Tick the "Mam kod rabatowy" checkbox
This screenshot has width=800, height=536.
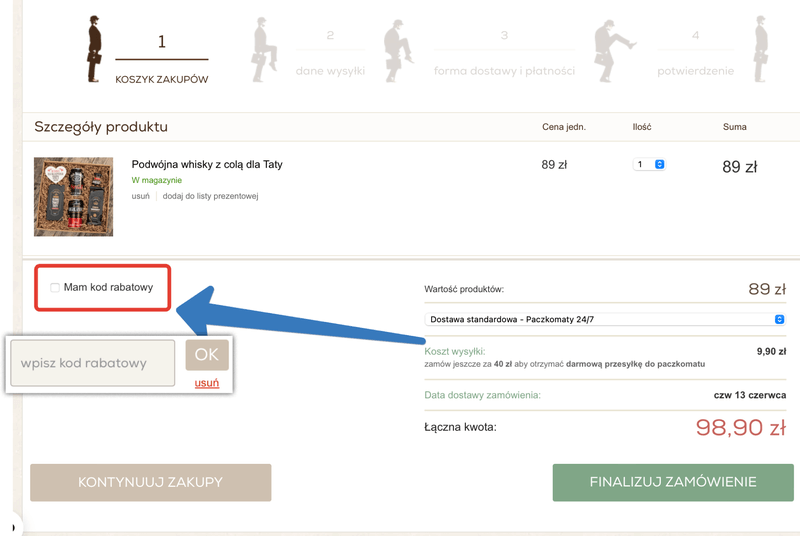point(55,288)
